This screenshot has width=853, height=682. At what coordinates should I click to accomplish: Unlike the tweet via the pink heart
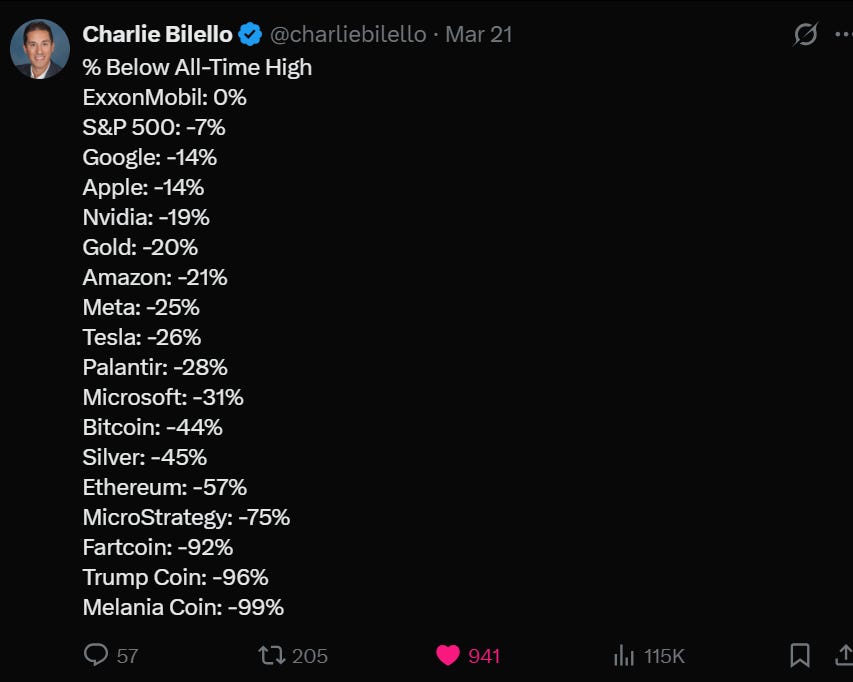coord(448,655)
